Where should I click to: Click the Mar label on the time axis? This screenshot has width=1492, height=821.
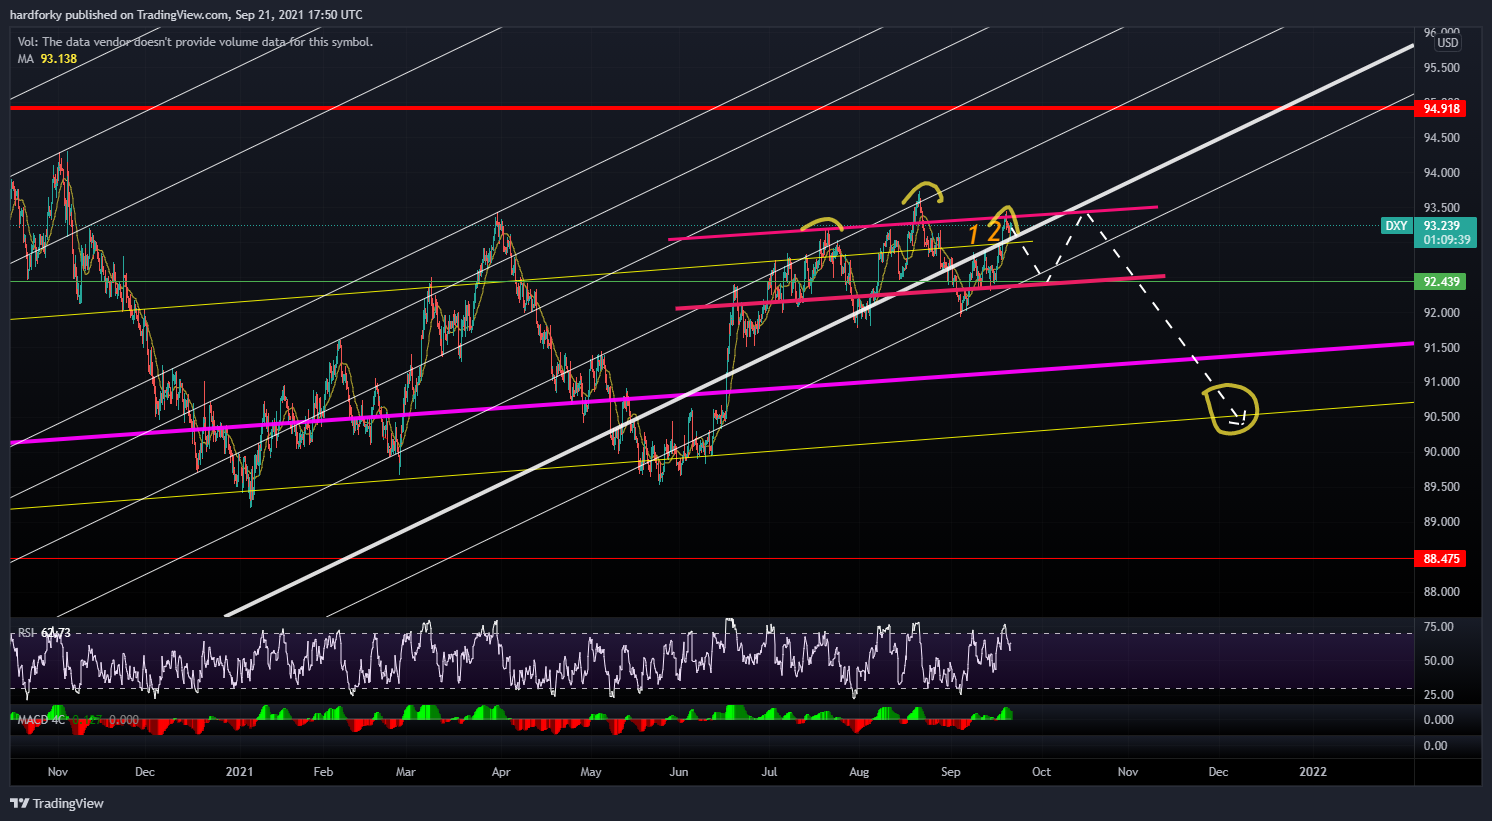[406, 772]
